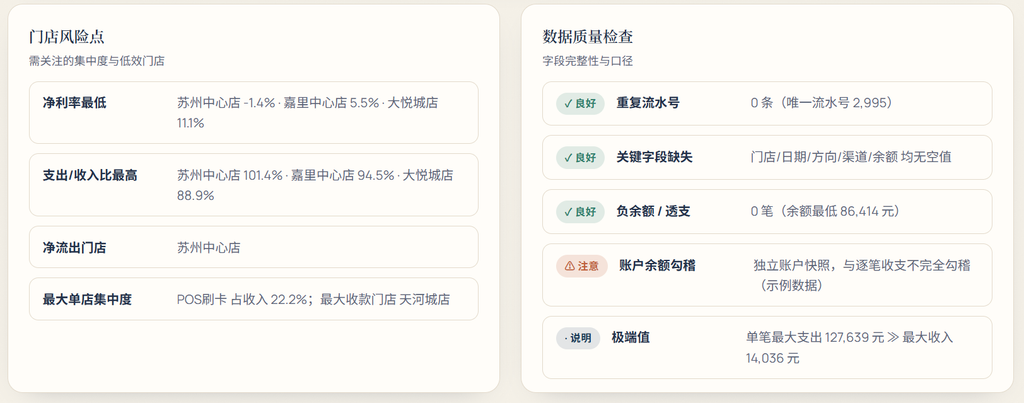Click the 说明 badge beside 极端值

[x=578, y=338]
